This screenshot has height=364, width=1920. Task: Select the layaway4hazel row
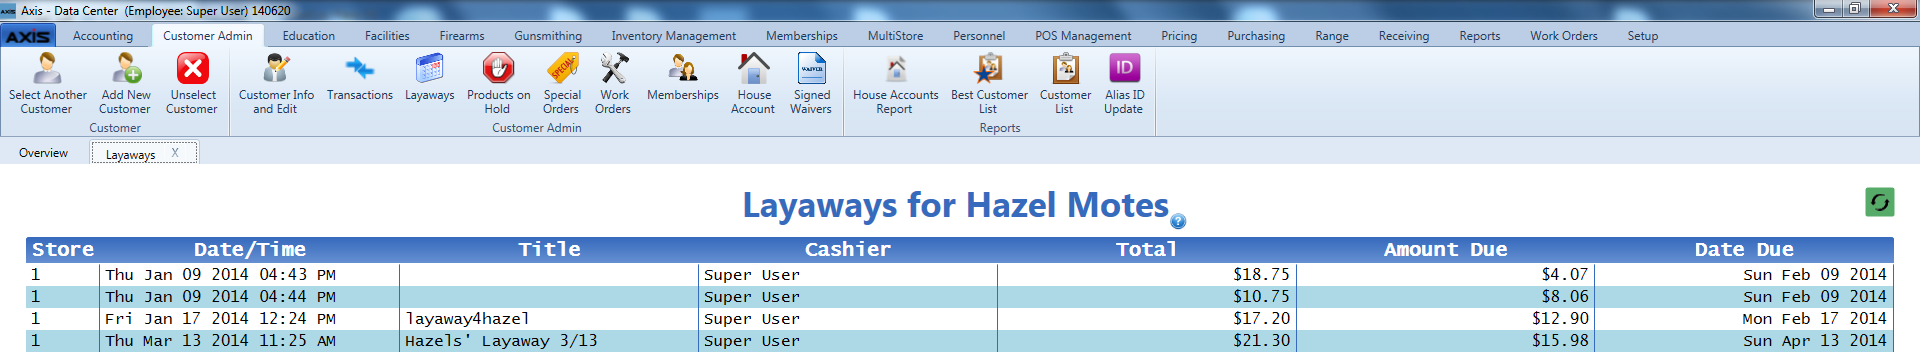959,318
